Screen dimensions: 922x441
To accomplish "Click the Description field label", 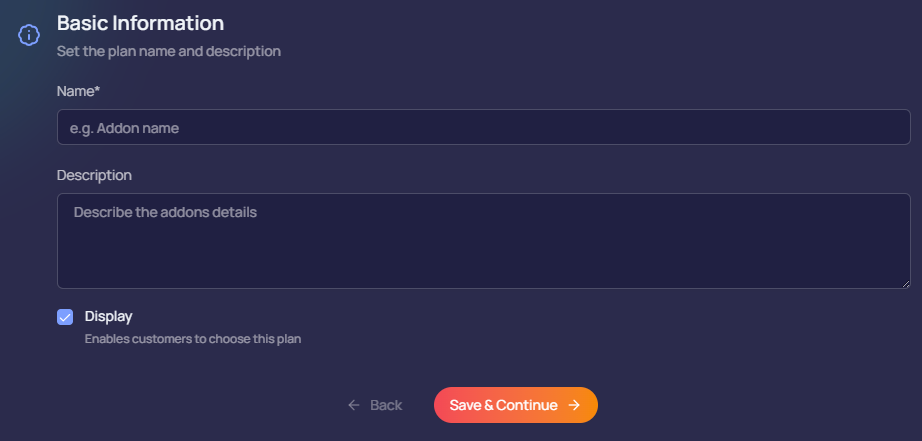I will [x=94, y=175].
